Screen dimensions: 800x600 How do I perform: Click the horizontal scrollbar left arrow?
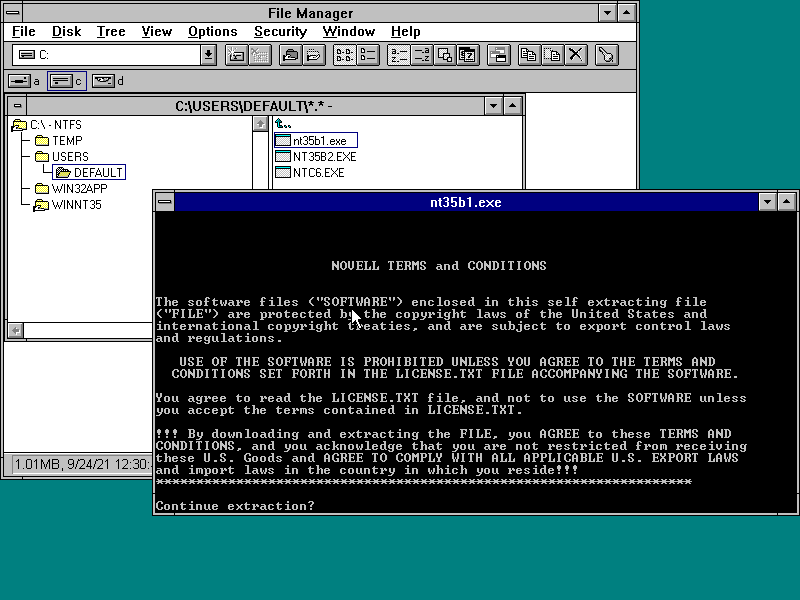[16, 331]
